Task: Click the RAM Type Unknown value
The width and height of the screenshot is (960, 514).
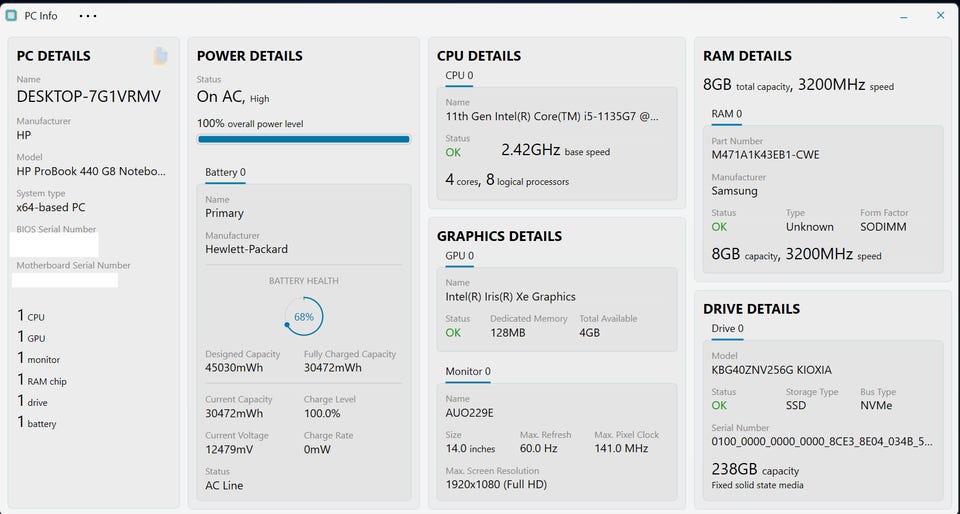Action: pyautogui.click(x=809, y=227)
